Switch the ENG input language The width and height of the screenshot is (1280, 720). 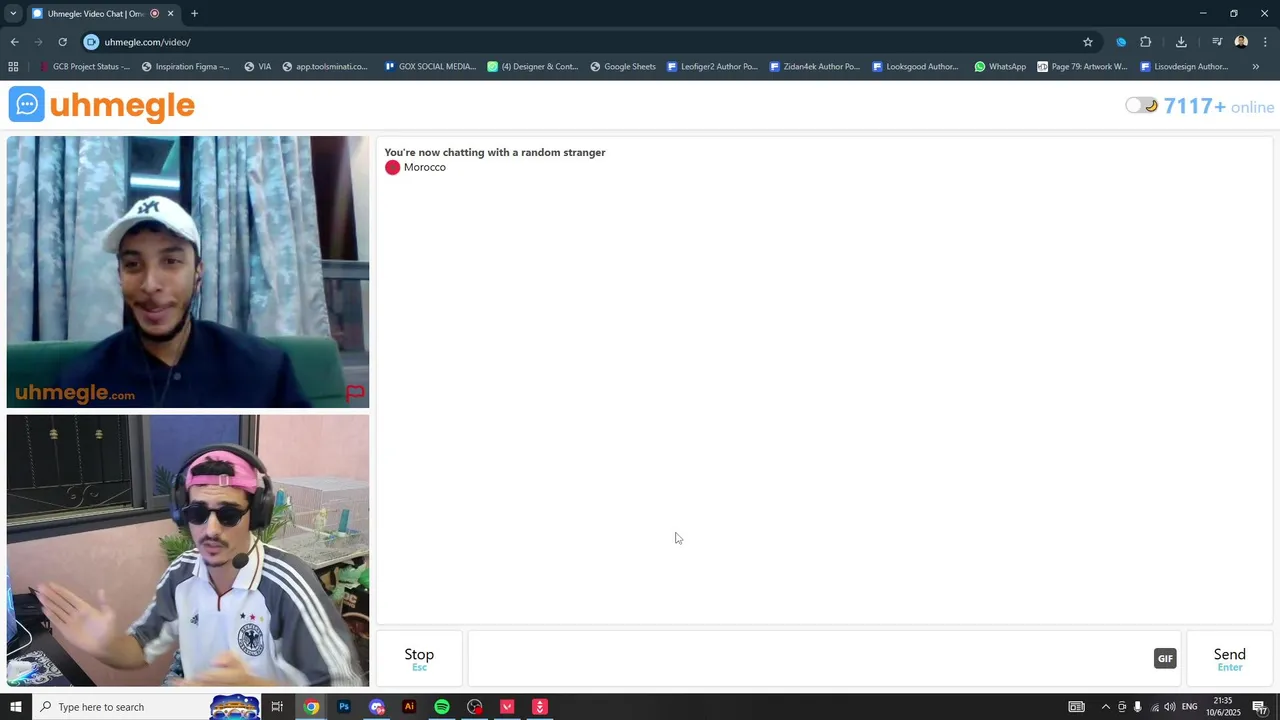1190,707
